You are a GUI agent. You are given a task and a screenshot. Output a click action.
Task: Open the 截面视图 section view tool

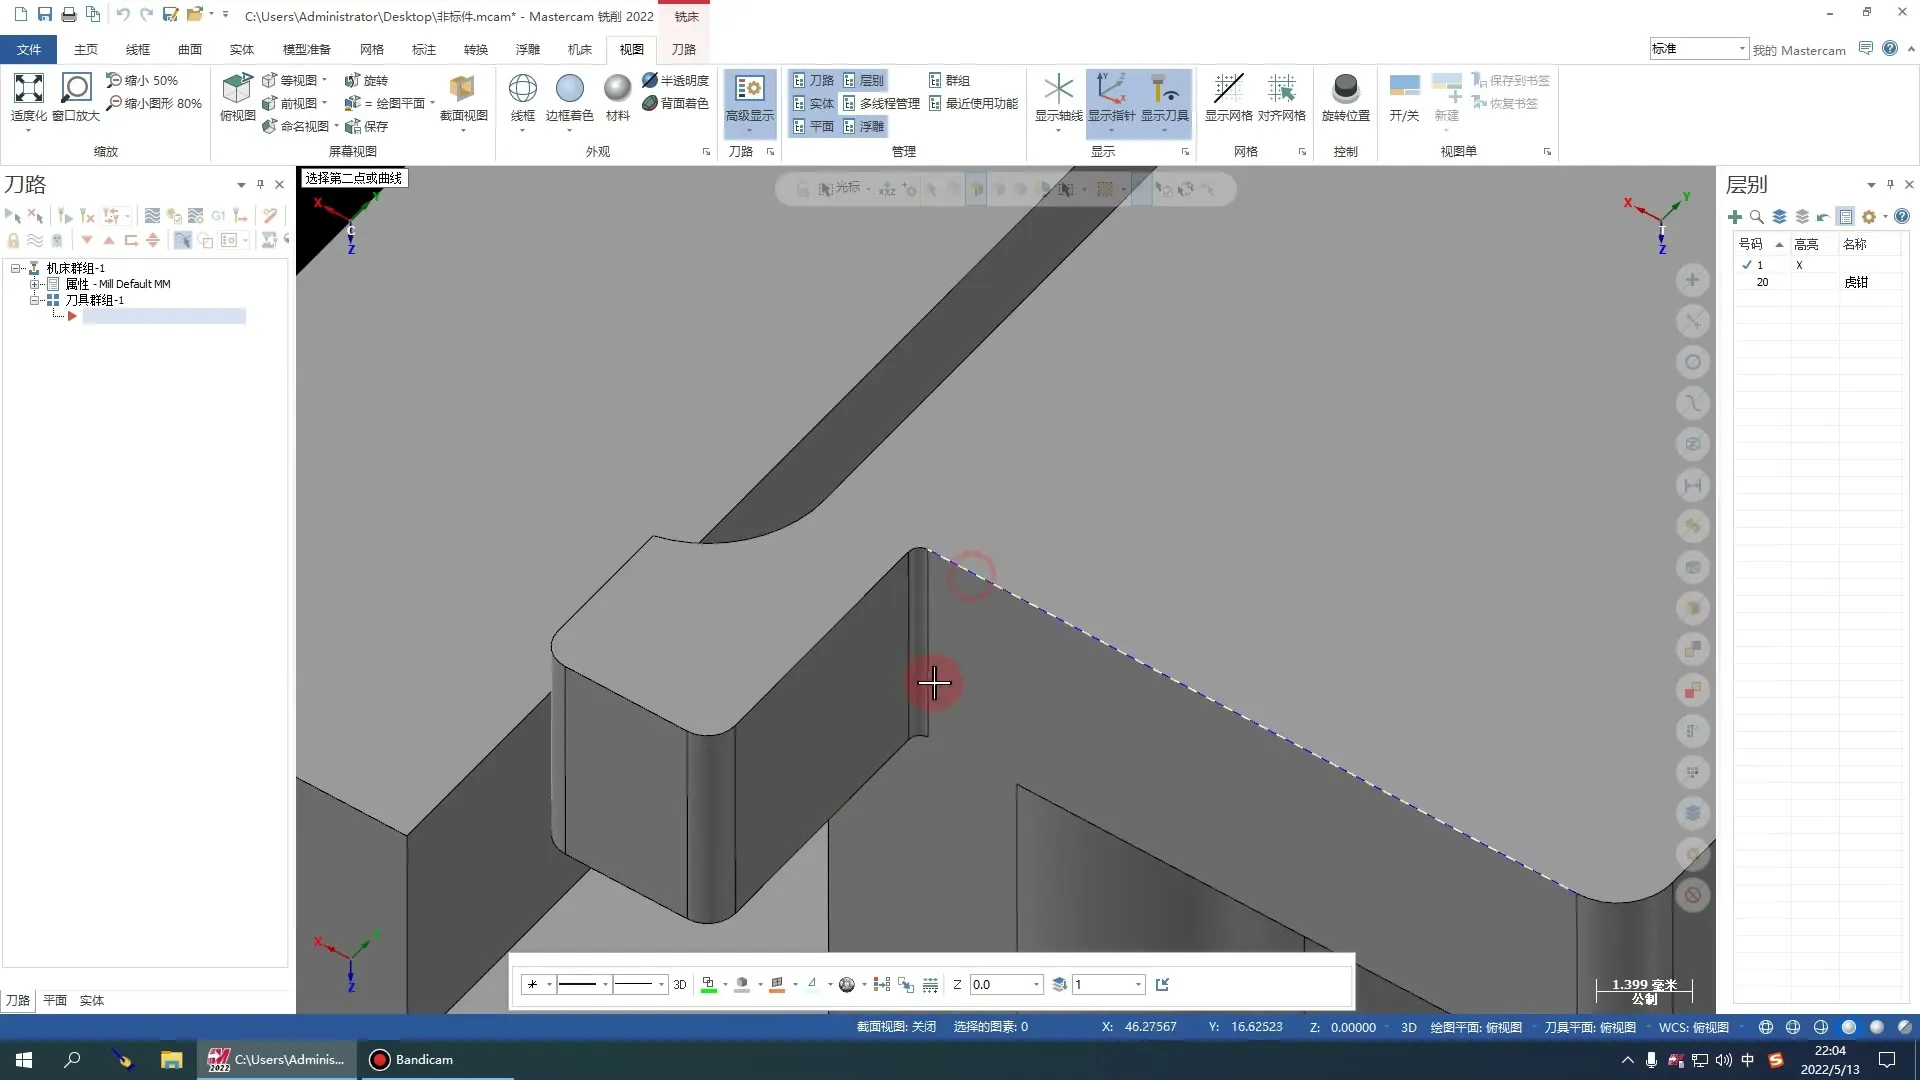pos(463,90)
